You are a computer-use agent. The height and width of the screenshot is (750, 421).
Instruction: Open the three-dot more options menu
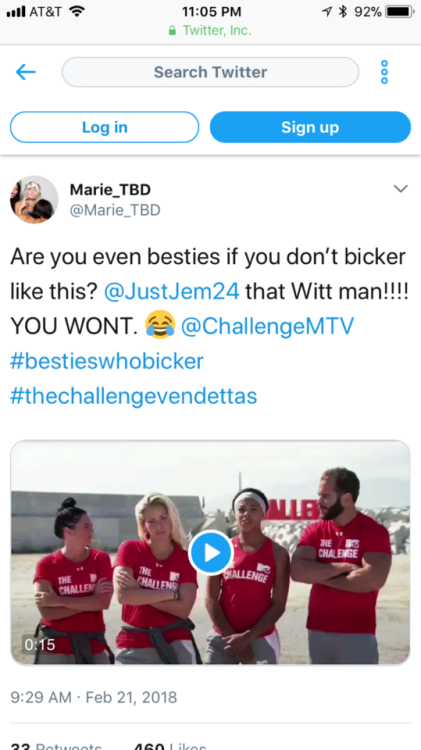(384, 72)
